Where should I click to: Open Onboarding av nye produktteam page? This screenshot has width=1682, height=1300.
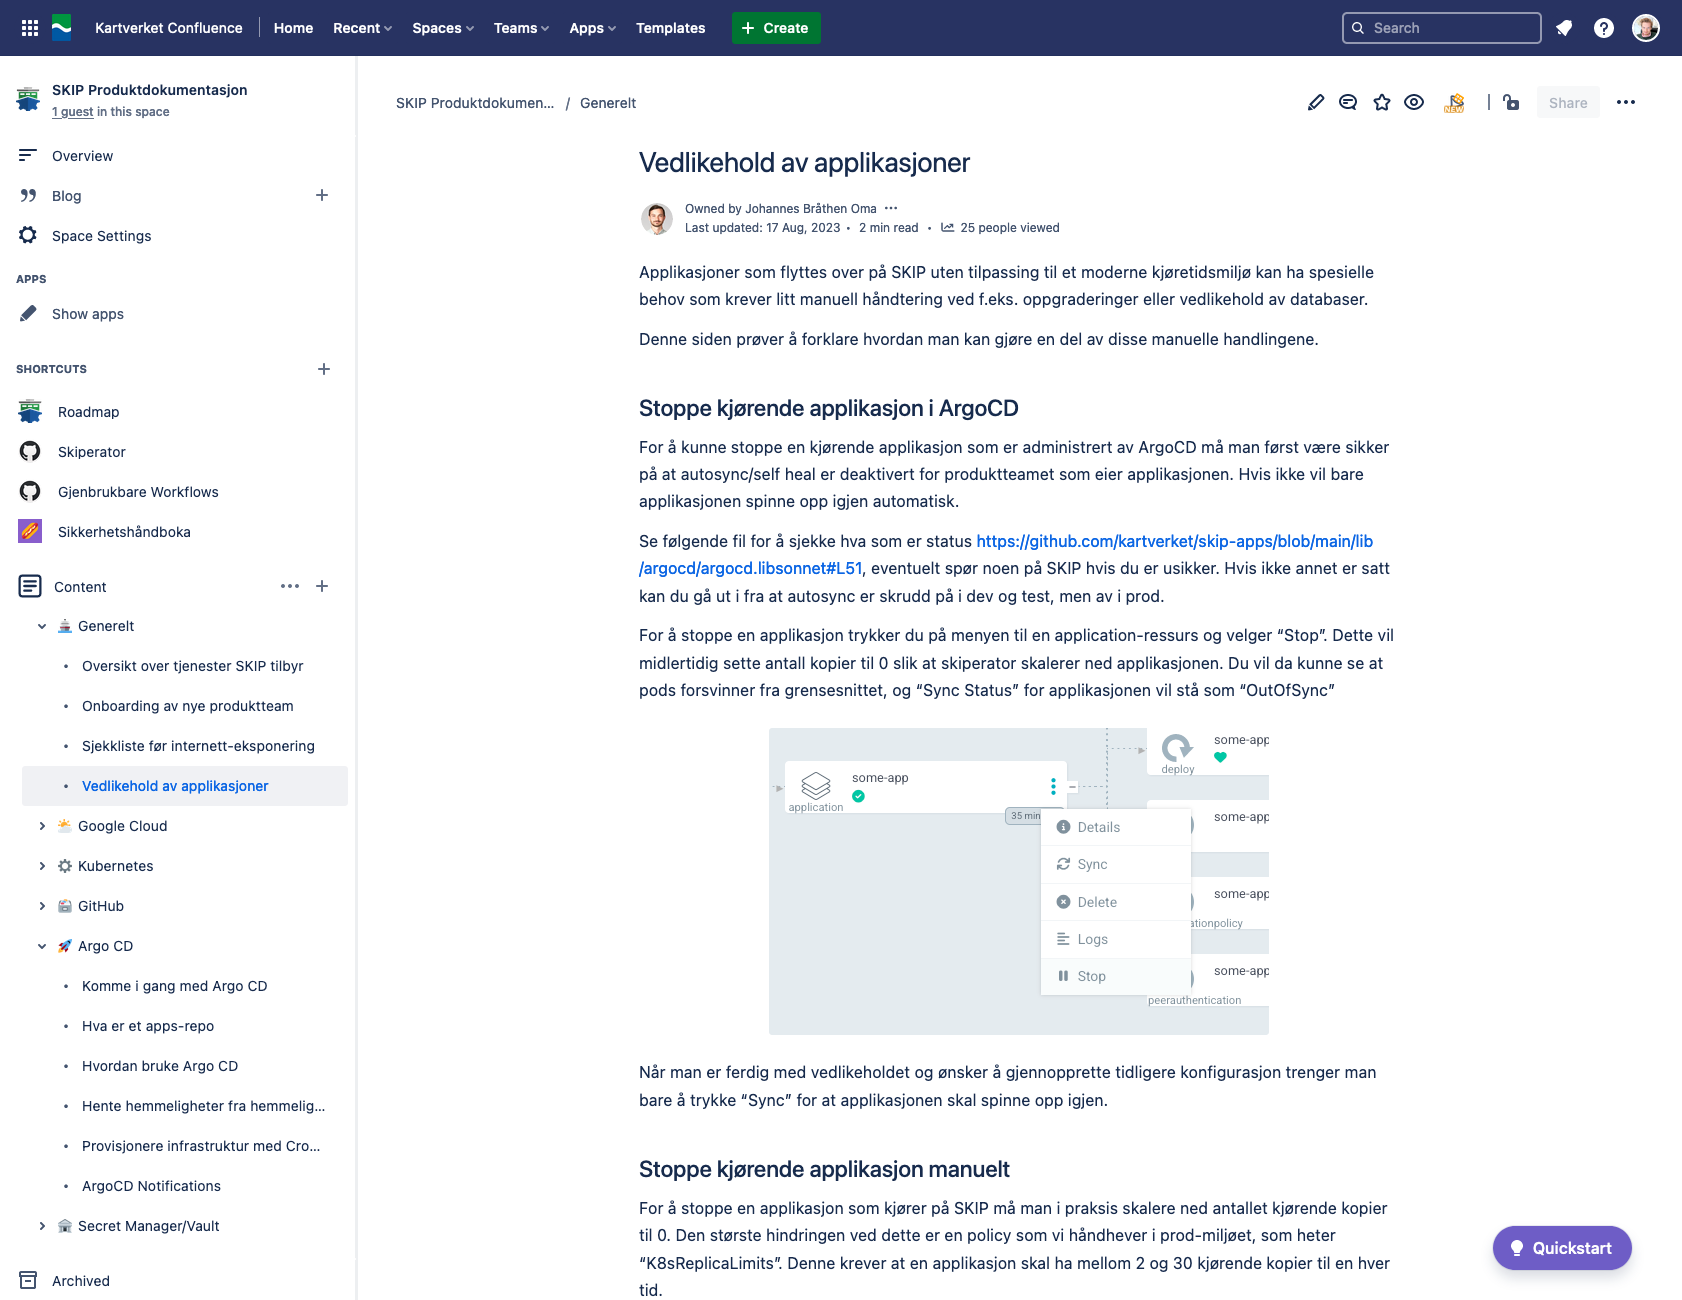[187, 706]
